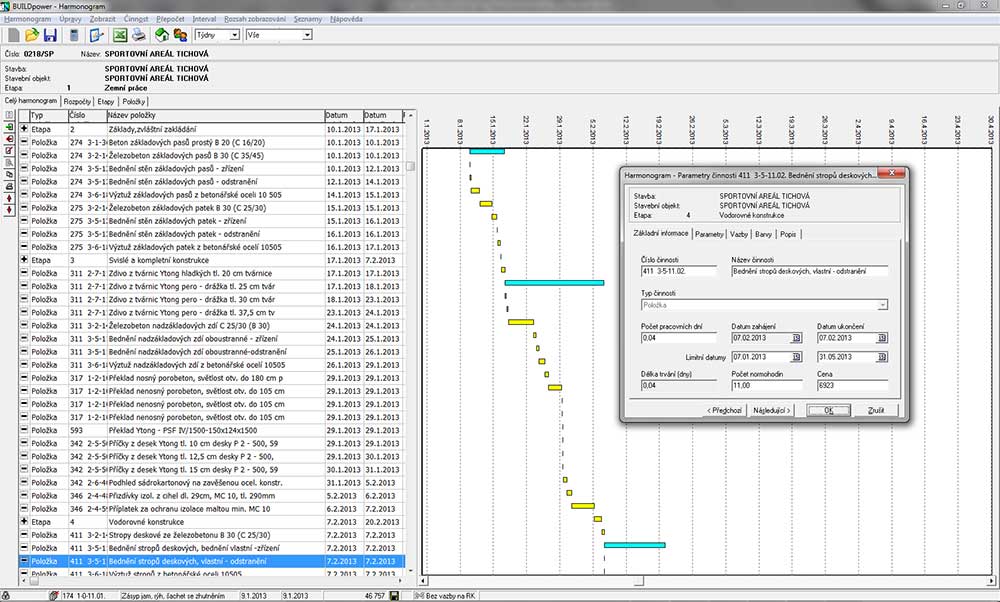The image size is (1000, 602).
Task: Switch to the Etapy tab
Action: (x=106, y=101)
